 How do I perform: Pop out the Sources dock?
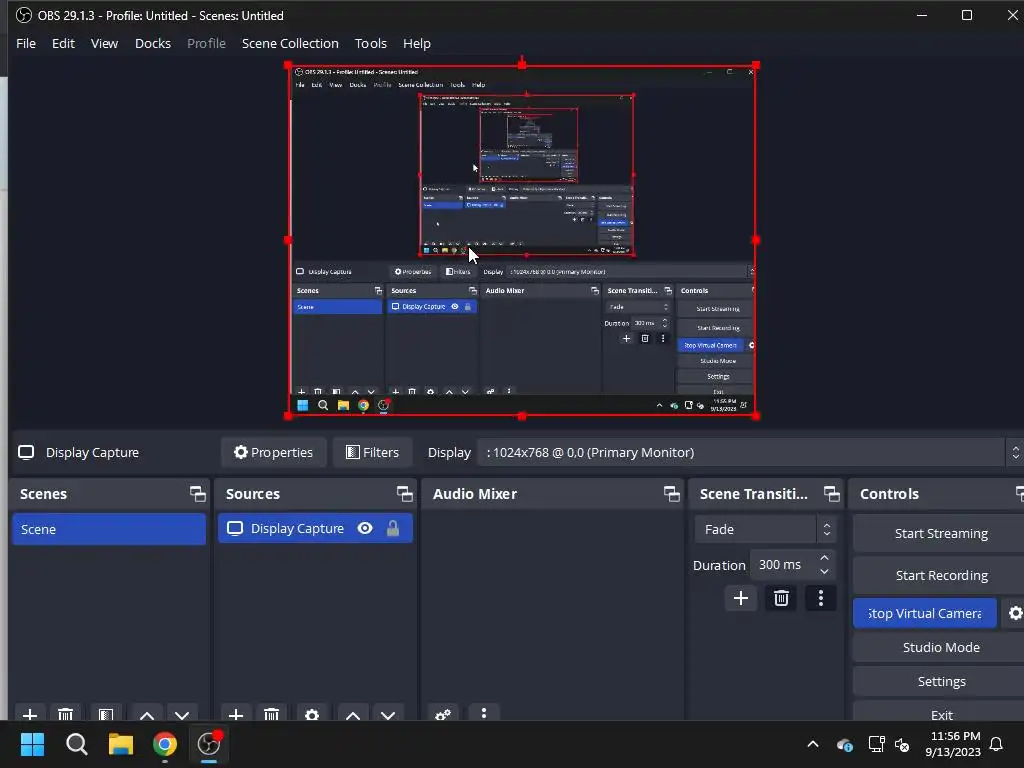coord(404,494)
